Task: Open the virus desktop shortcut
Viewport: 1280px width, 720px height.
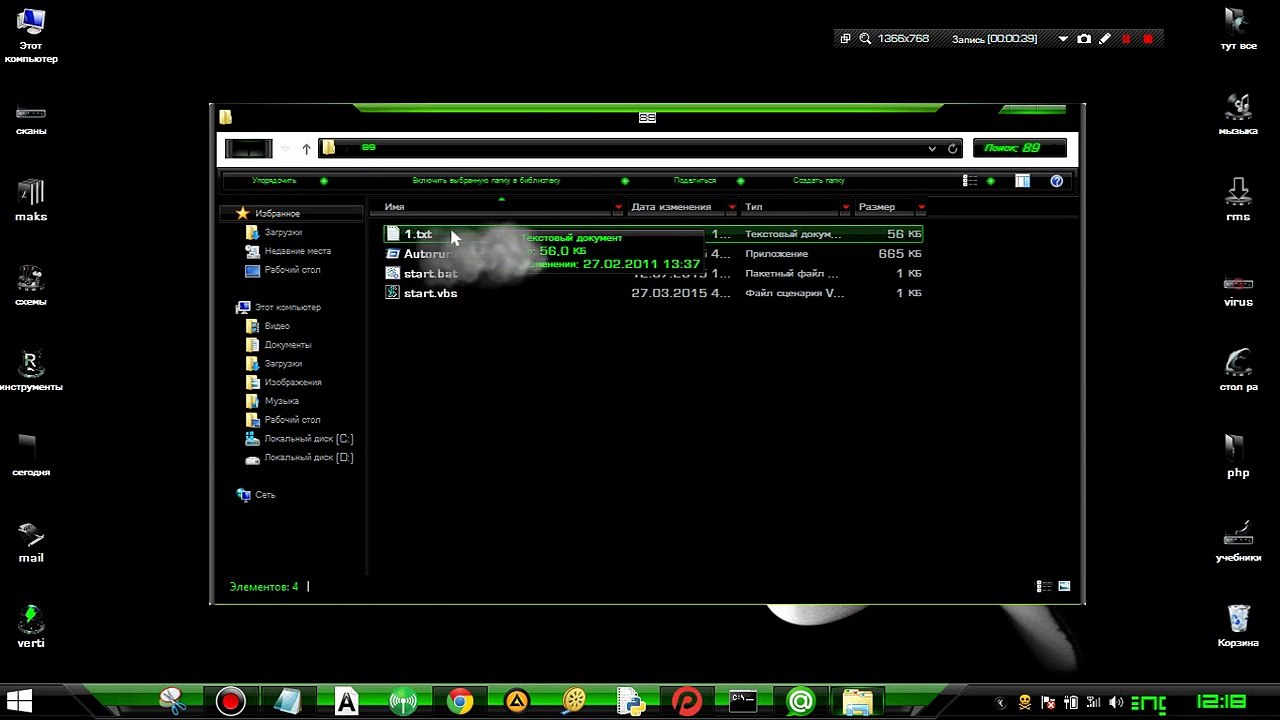Action: [1238, 289]
